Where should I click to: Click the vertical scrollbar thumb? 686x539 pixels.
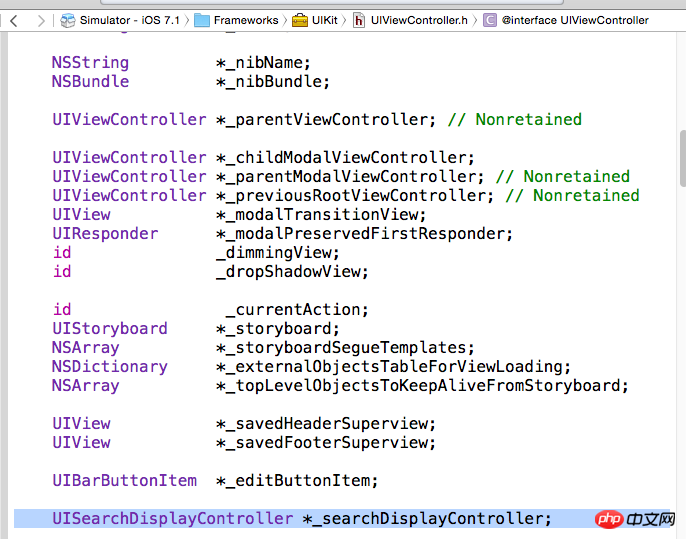click(x=682, y=158)
